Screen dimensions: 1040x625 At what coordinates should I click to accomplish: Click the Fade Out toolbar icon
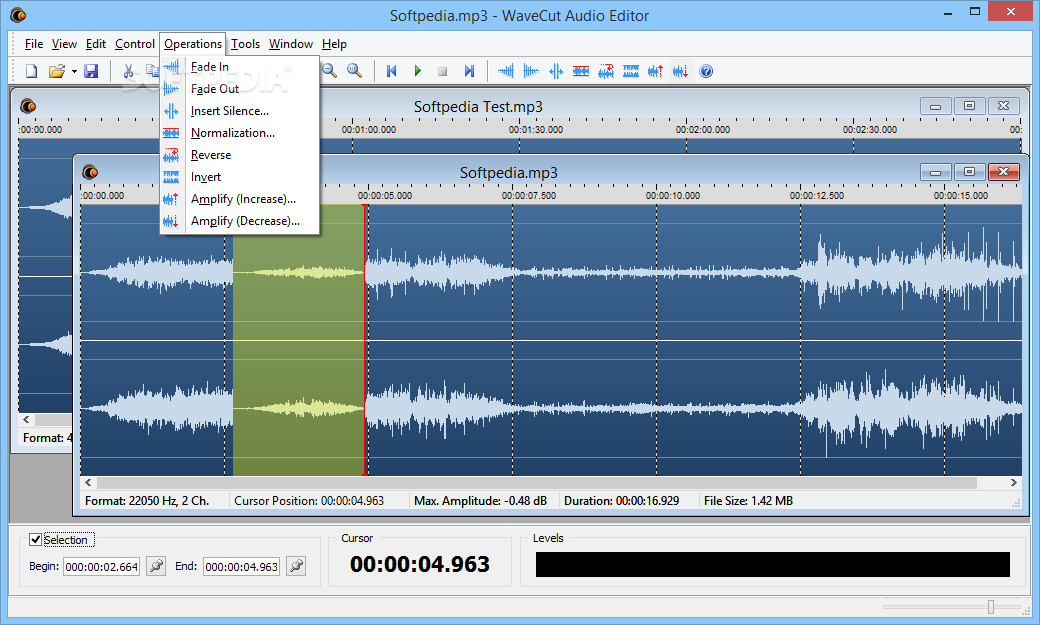click(531, 71)
